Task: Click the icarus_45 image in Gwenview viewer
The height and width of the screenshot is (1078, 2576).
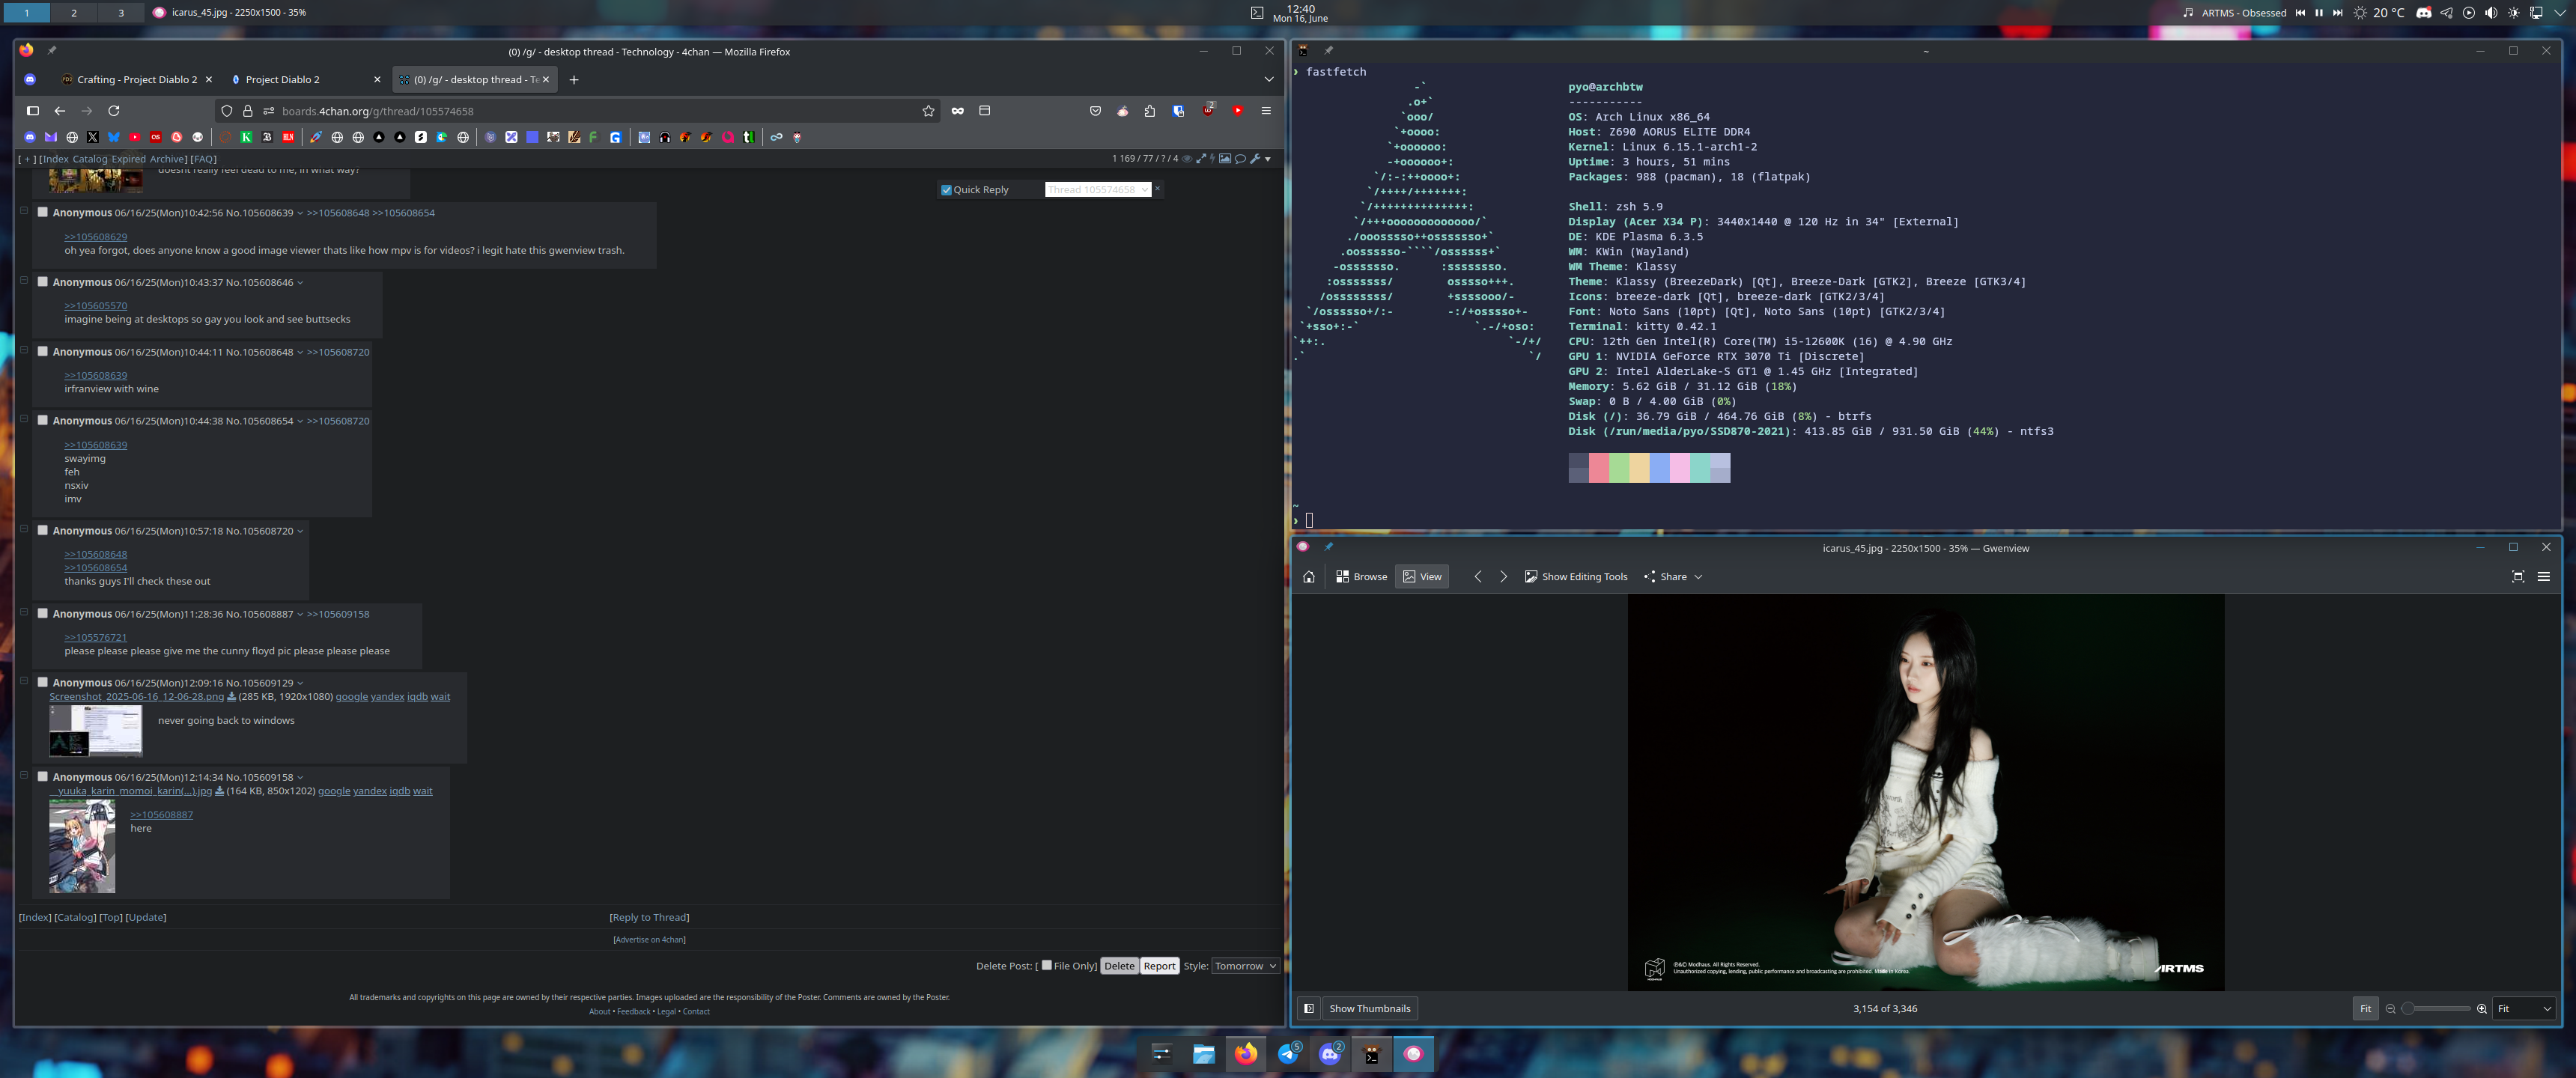Action: (x=1926, y=792)
